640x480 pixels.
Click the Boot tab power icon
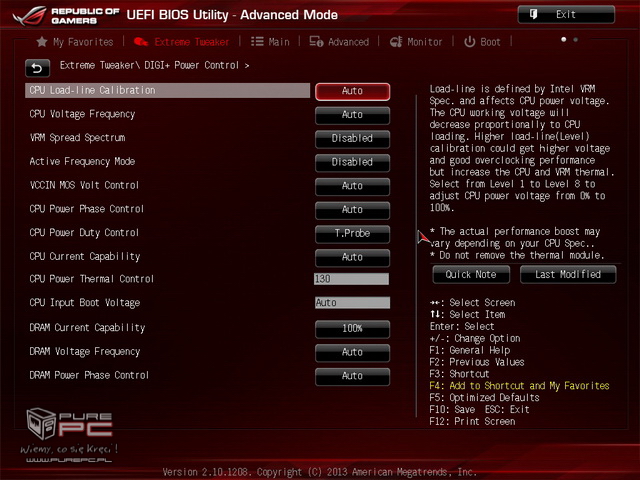click(x=469, y=42)
